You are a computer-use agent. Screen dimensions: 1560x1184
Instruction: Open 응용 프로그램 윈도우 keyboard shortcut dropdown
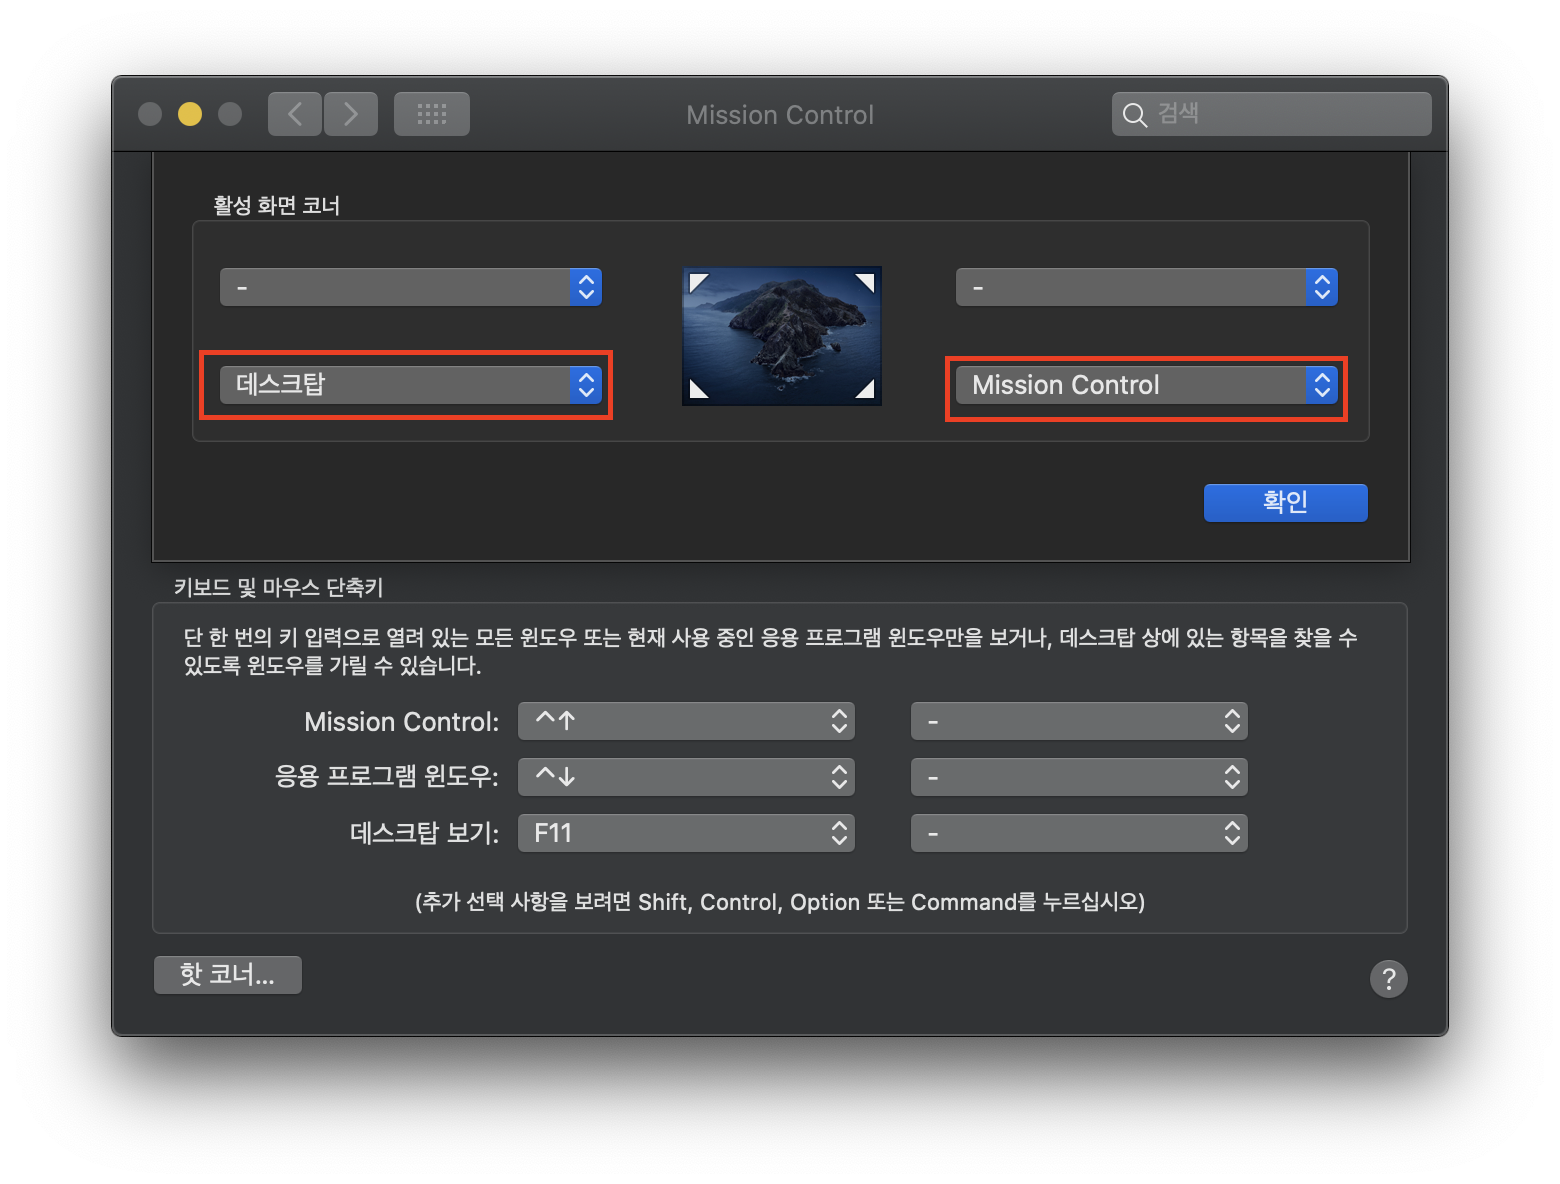[x=686, y=777]
